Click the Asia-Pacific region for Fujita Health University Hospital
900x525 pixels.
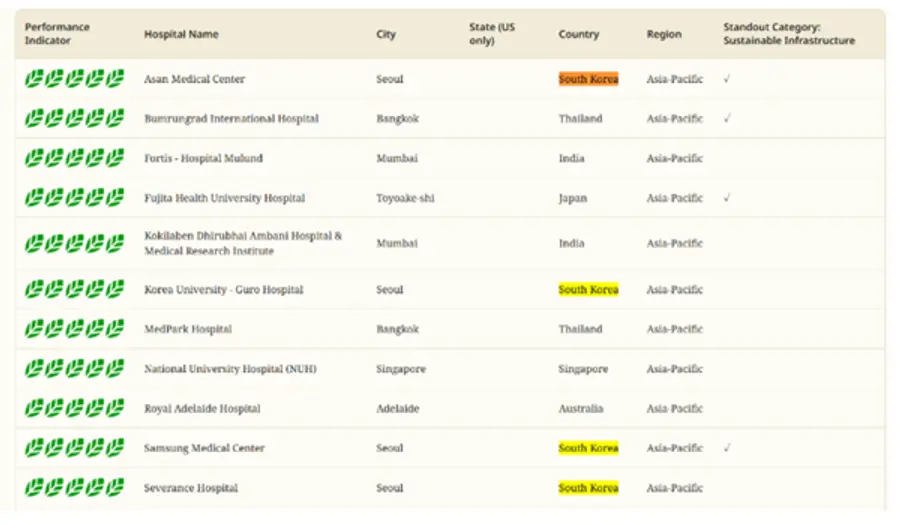[x=674, y=198]
